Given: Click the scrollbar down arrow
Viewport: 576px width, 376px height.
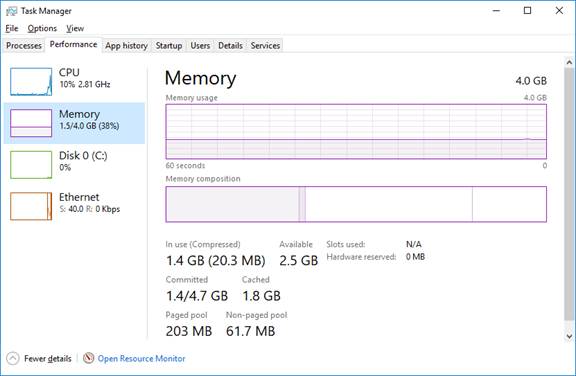Looking at the screenshot, I should [x=569, y=336].
